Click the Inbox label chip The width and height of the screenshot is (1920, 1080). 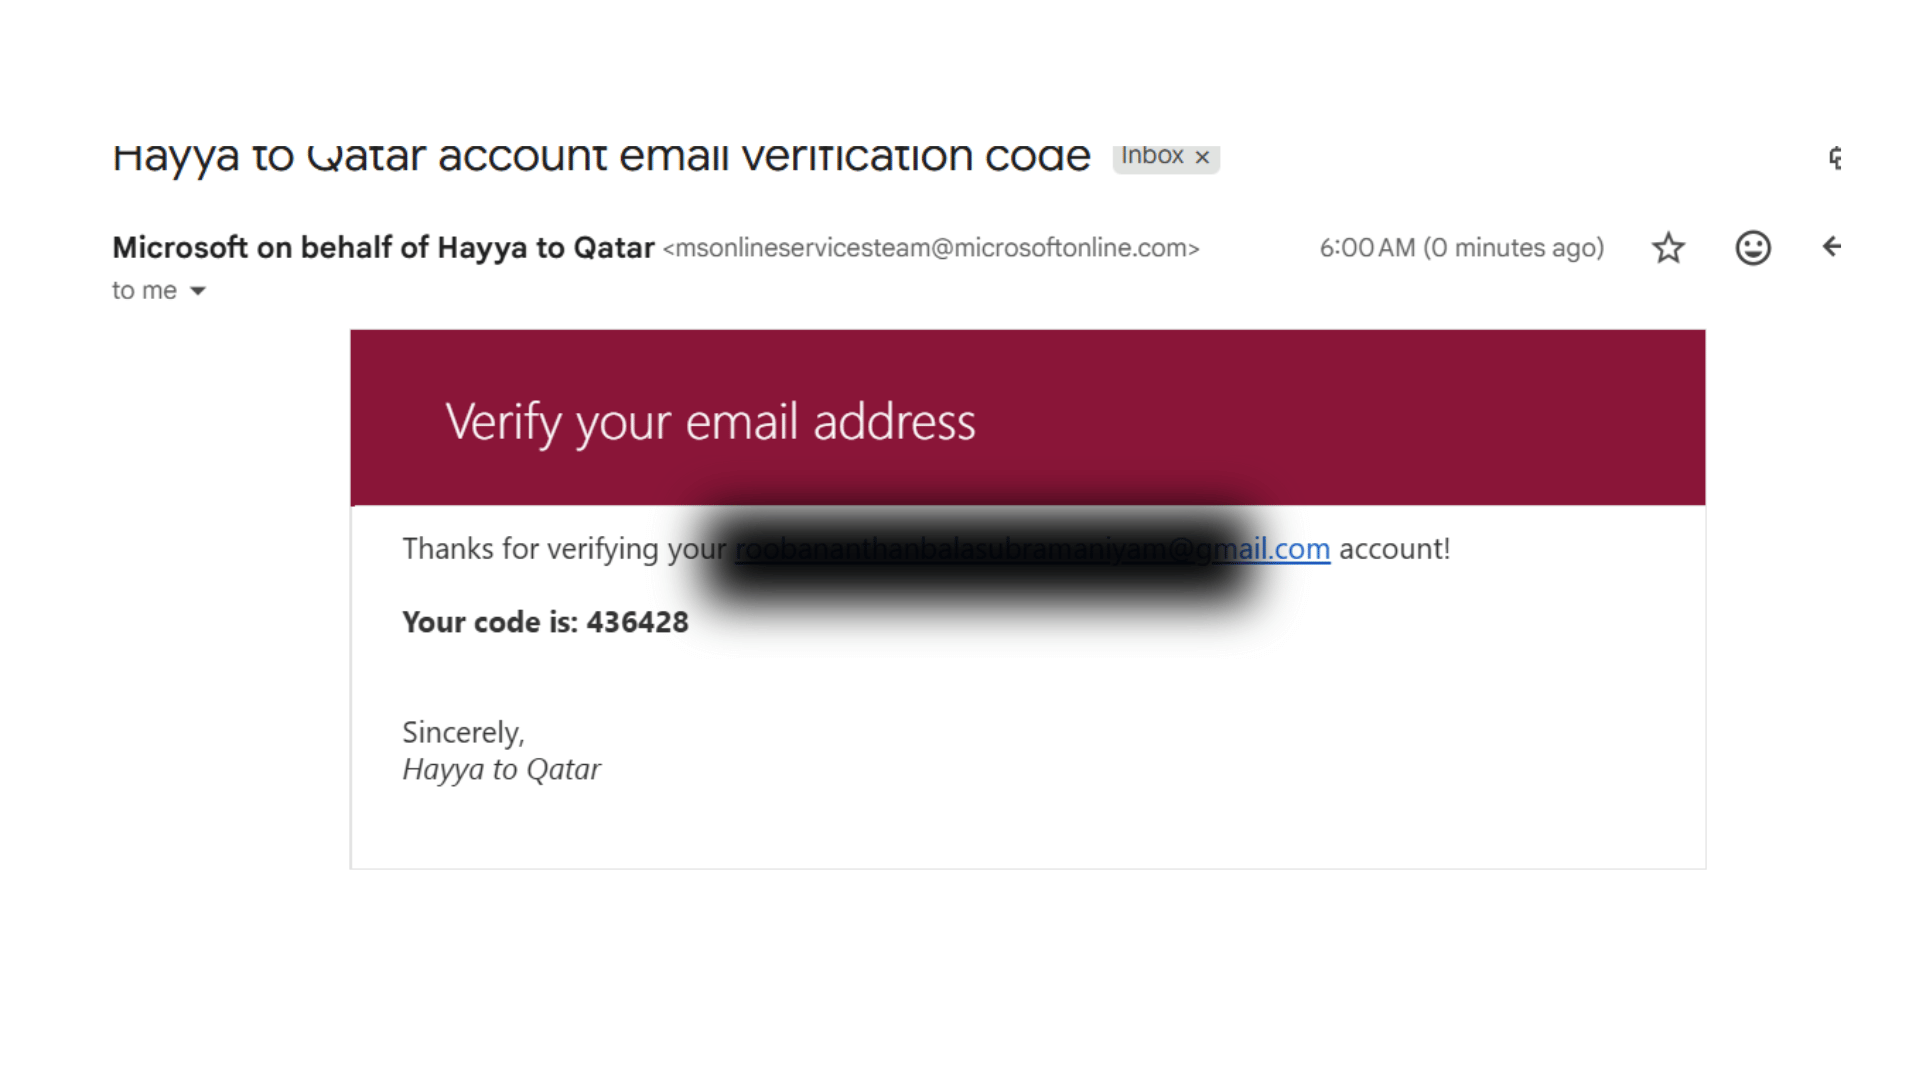point(1152,156)
